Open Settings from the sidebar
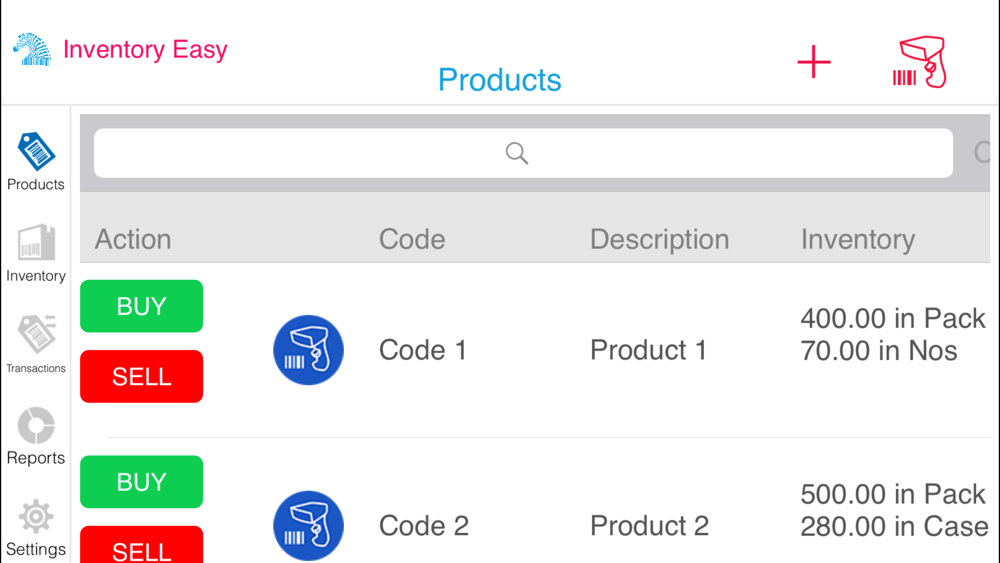The height and width of the screenshot is (563, 1000). pyautogui.click(x=36, y=527)
